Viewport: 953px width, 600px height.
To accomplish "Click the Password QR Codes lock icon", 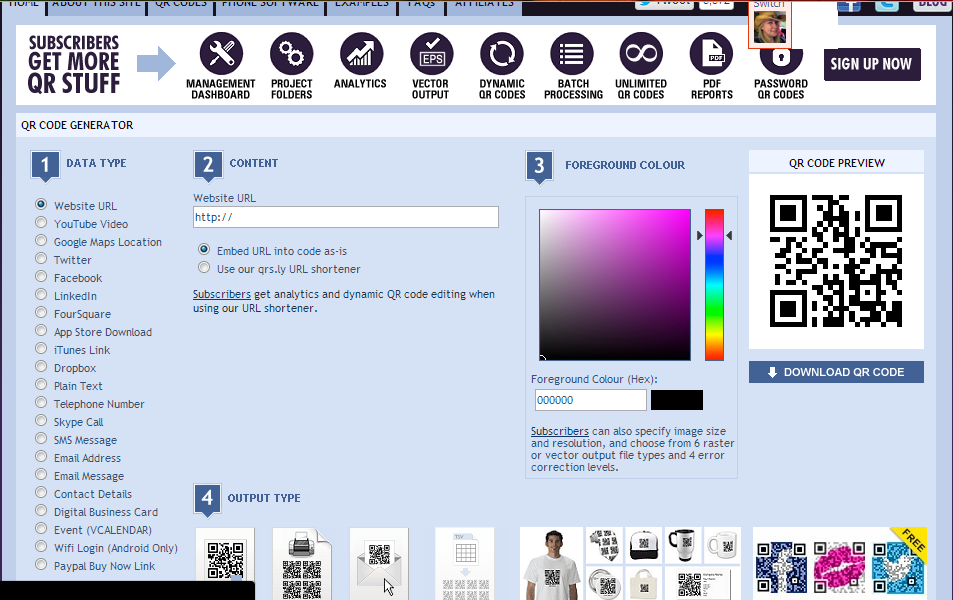I will pos(781,60).
